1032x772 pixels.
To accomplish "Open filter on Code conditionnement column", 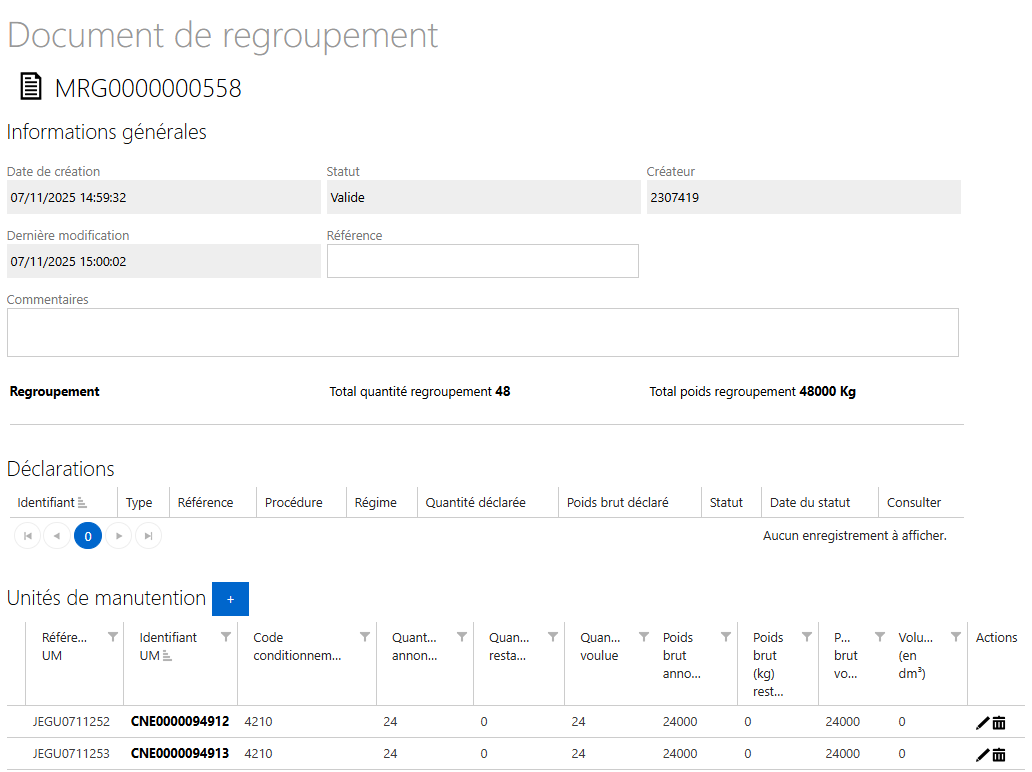I will pos(365,637).
